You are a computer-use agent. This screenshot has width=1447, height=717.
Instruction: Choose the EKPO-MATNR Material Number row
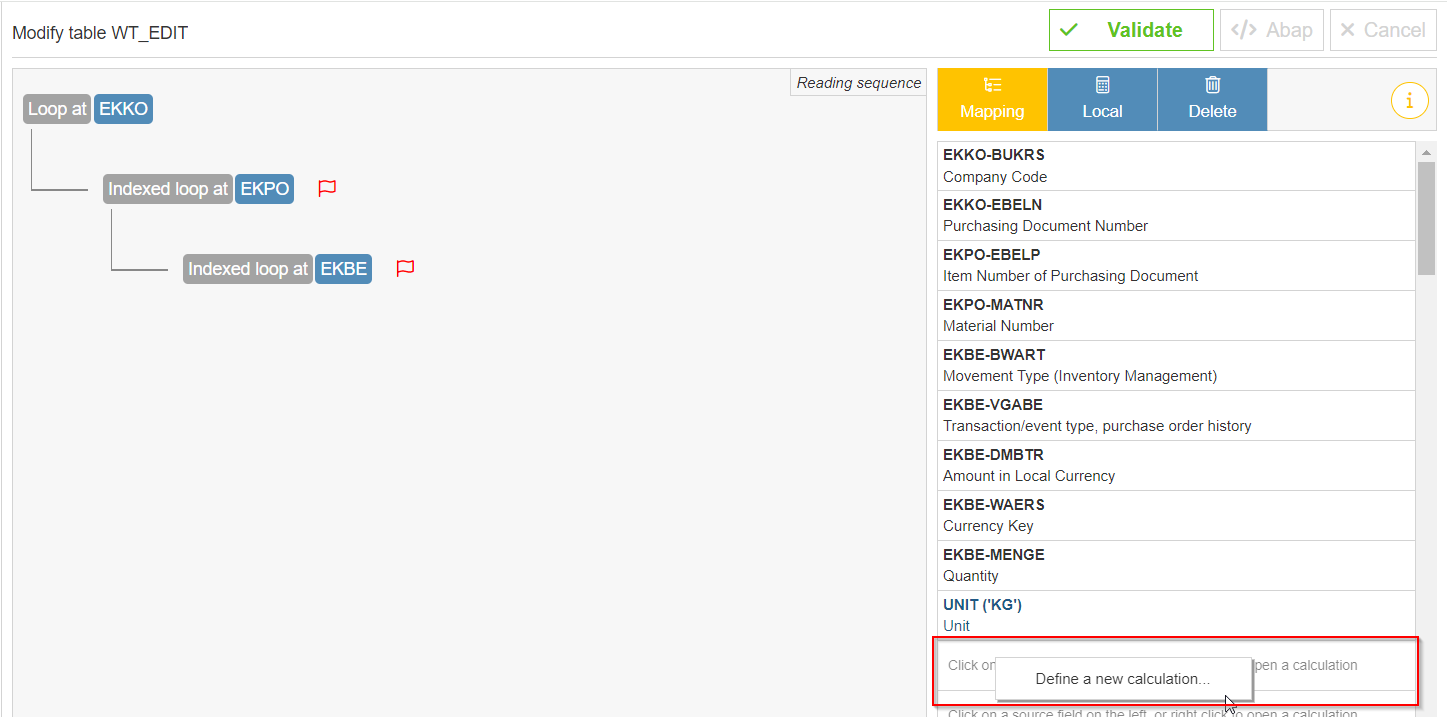point(1175,315)
